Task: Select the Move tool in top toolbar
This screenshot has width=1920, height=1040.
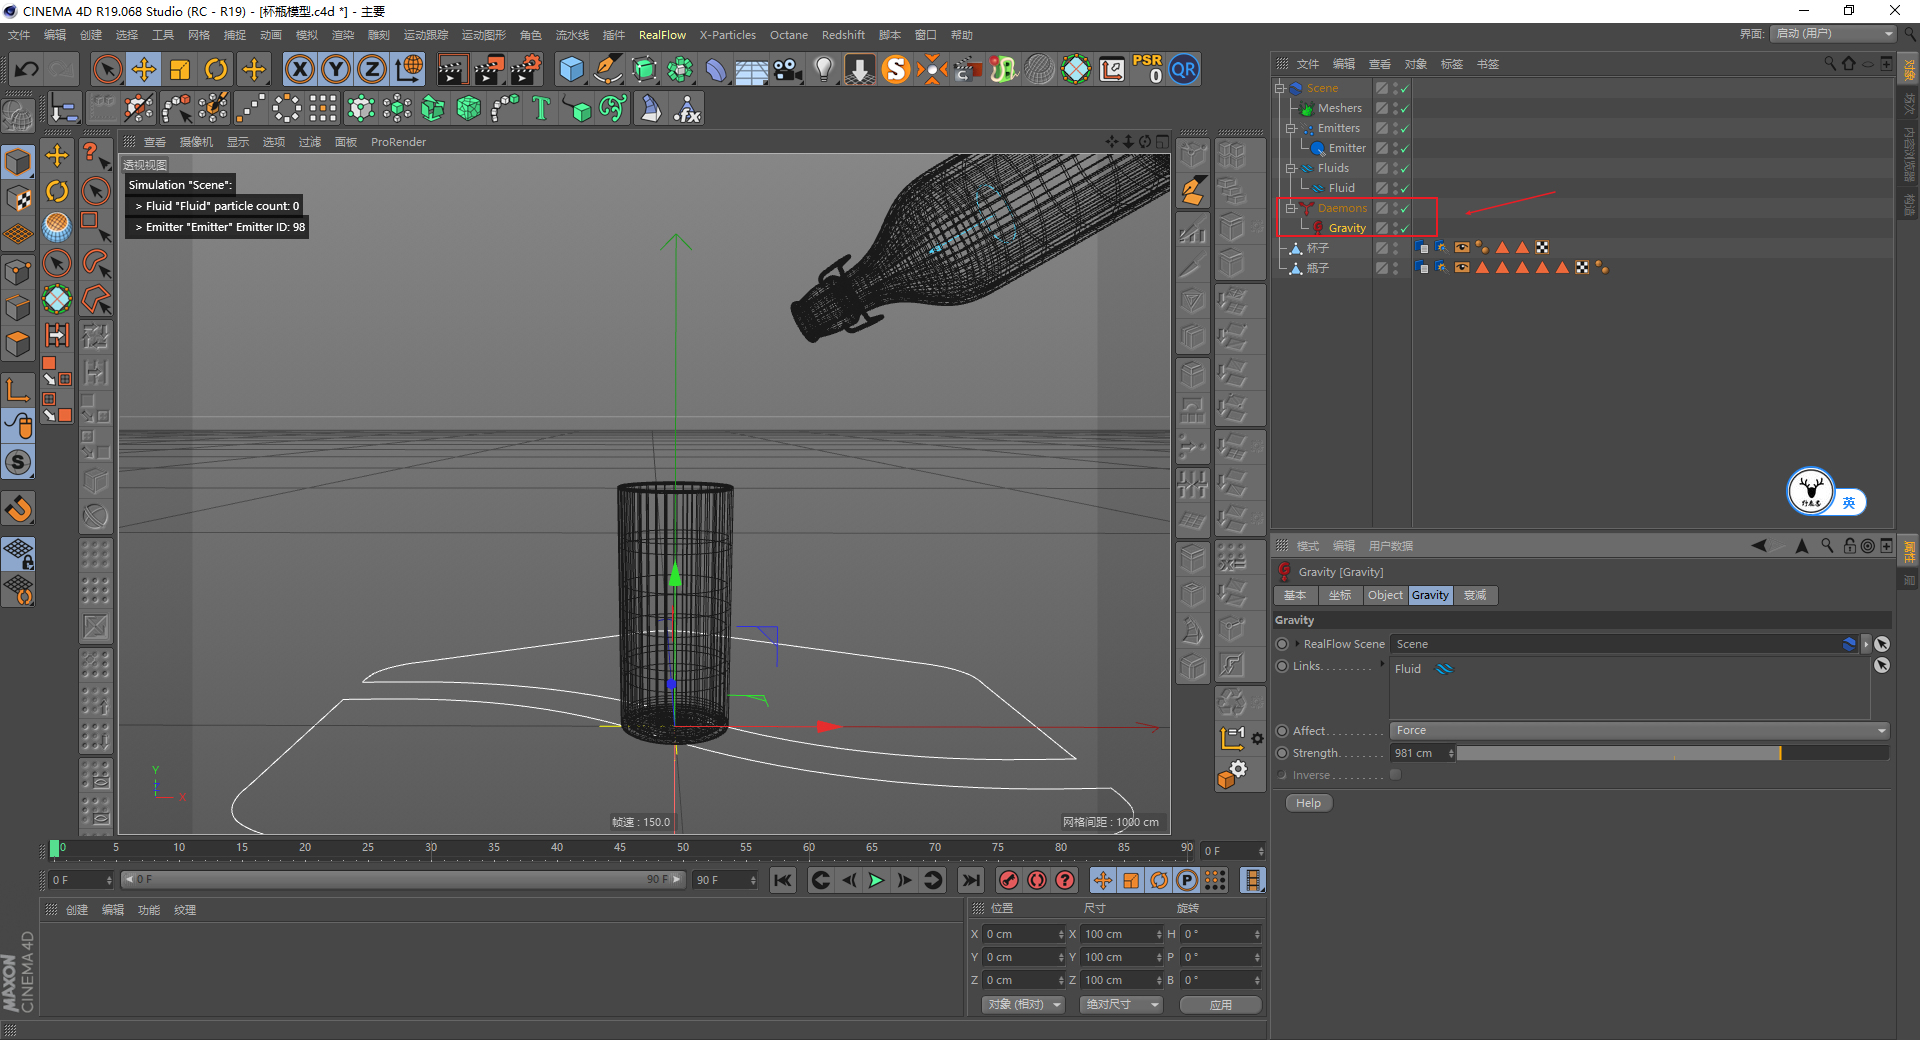Action: pos(144,70)
